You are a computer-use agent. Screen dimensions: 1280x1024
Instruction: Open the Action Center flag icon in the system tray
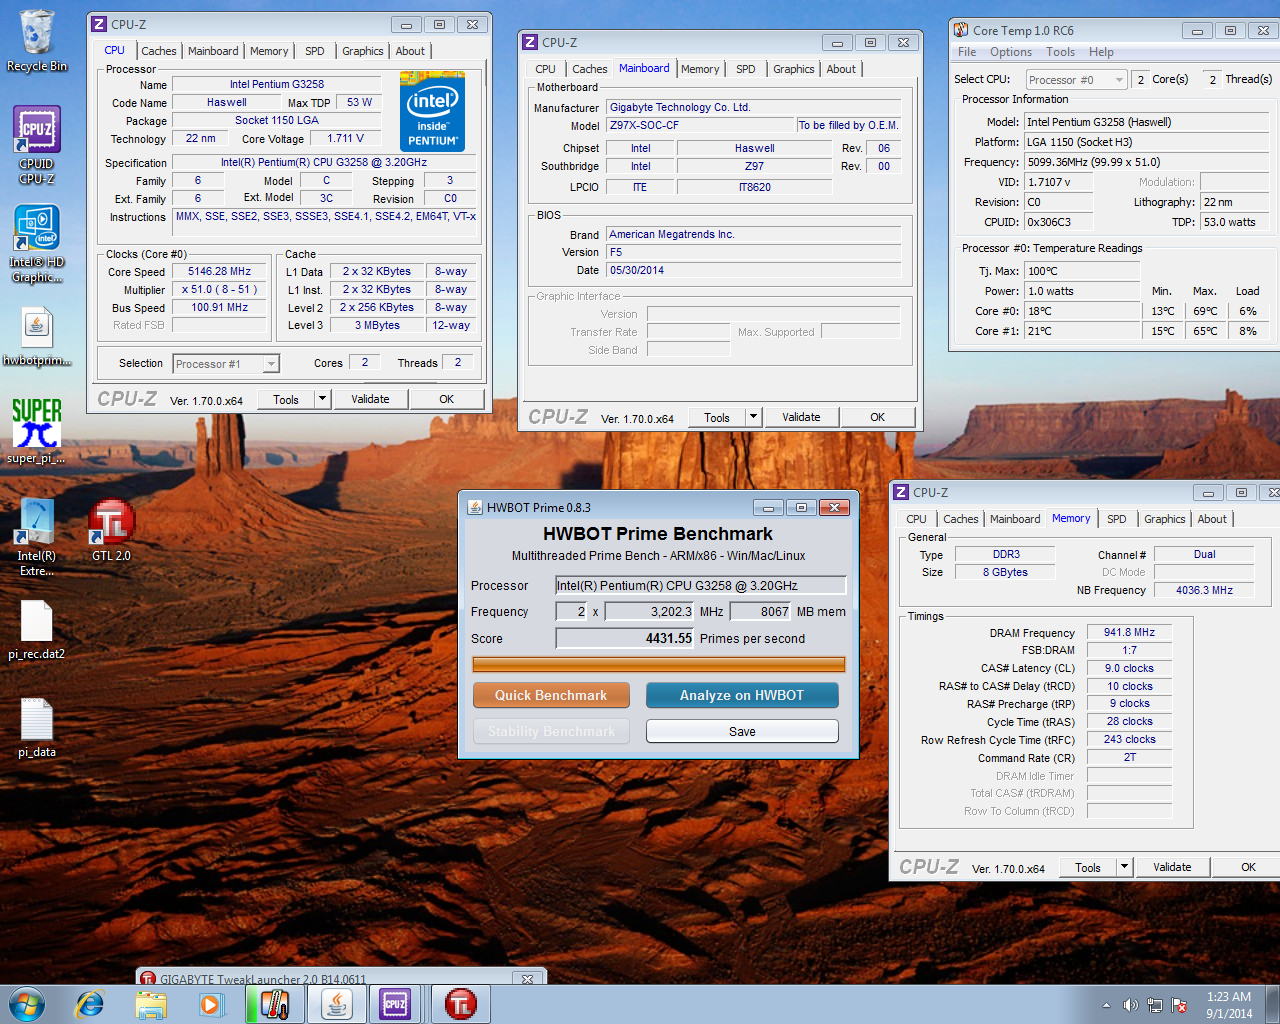(x=1179, y=1005)
